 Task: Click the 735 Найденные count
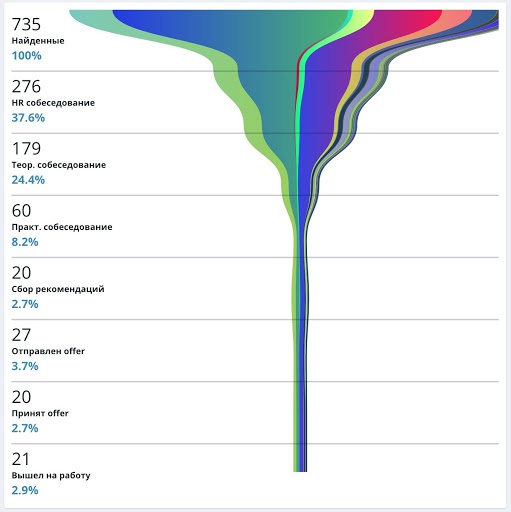coord(26,24)
